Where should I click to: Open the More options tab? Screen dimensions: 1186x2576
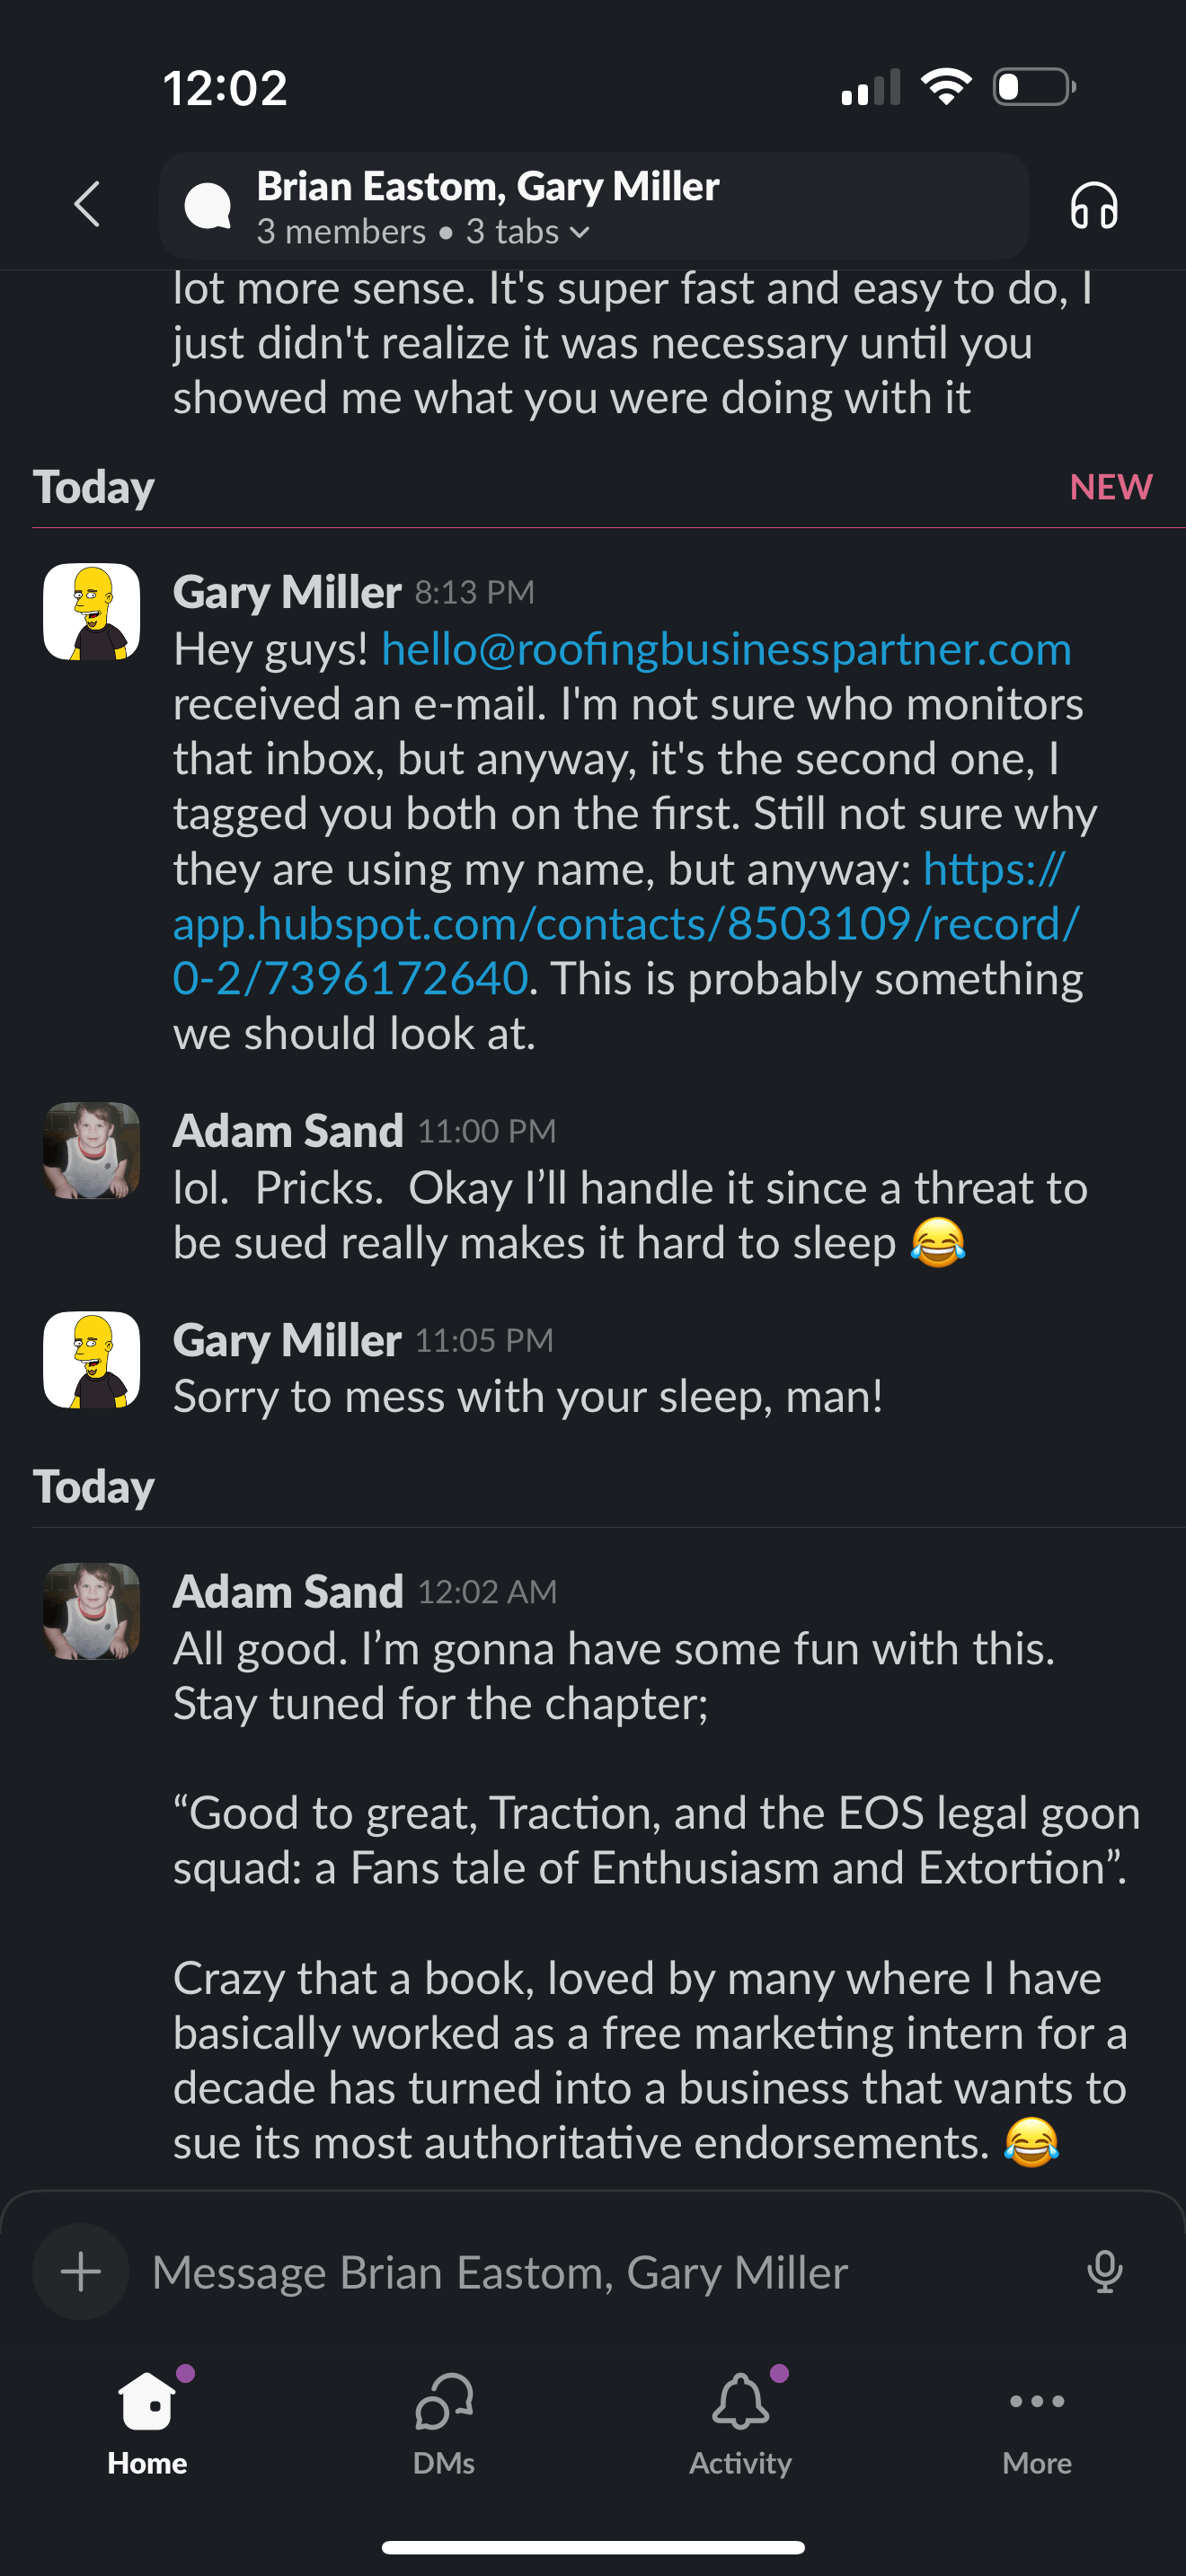click(x=1037, y=2420)
